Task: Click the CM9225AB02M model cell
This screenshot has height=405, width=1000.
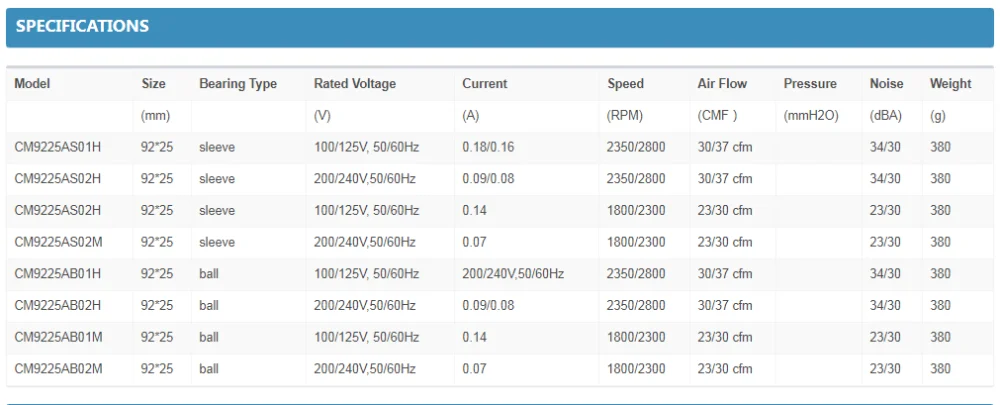Action: pyautogui.click(x=58, y=370)
